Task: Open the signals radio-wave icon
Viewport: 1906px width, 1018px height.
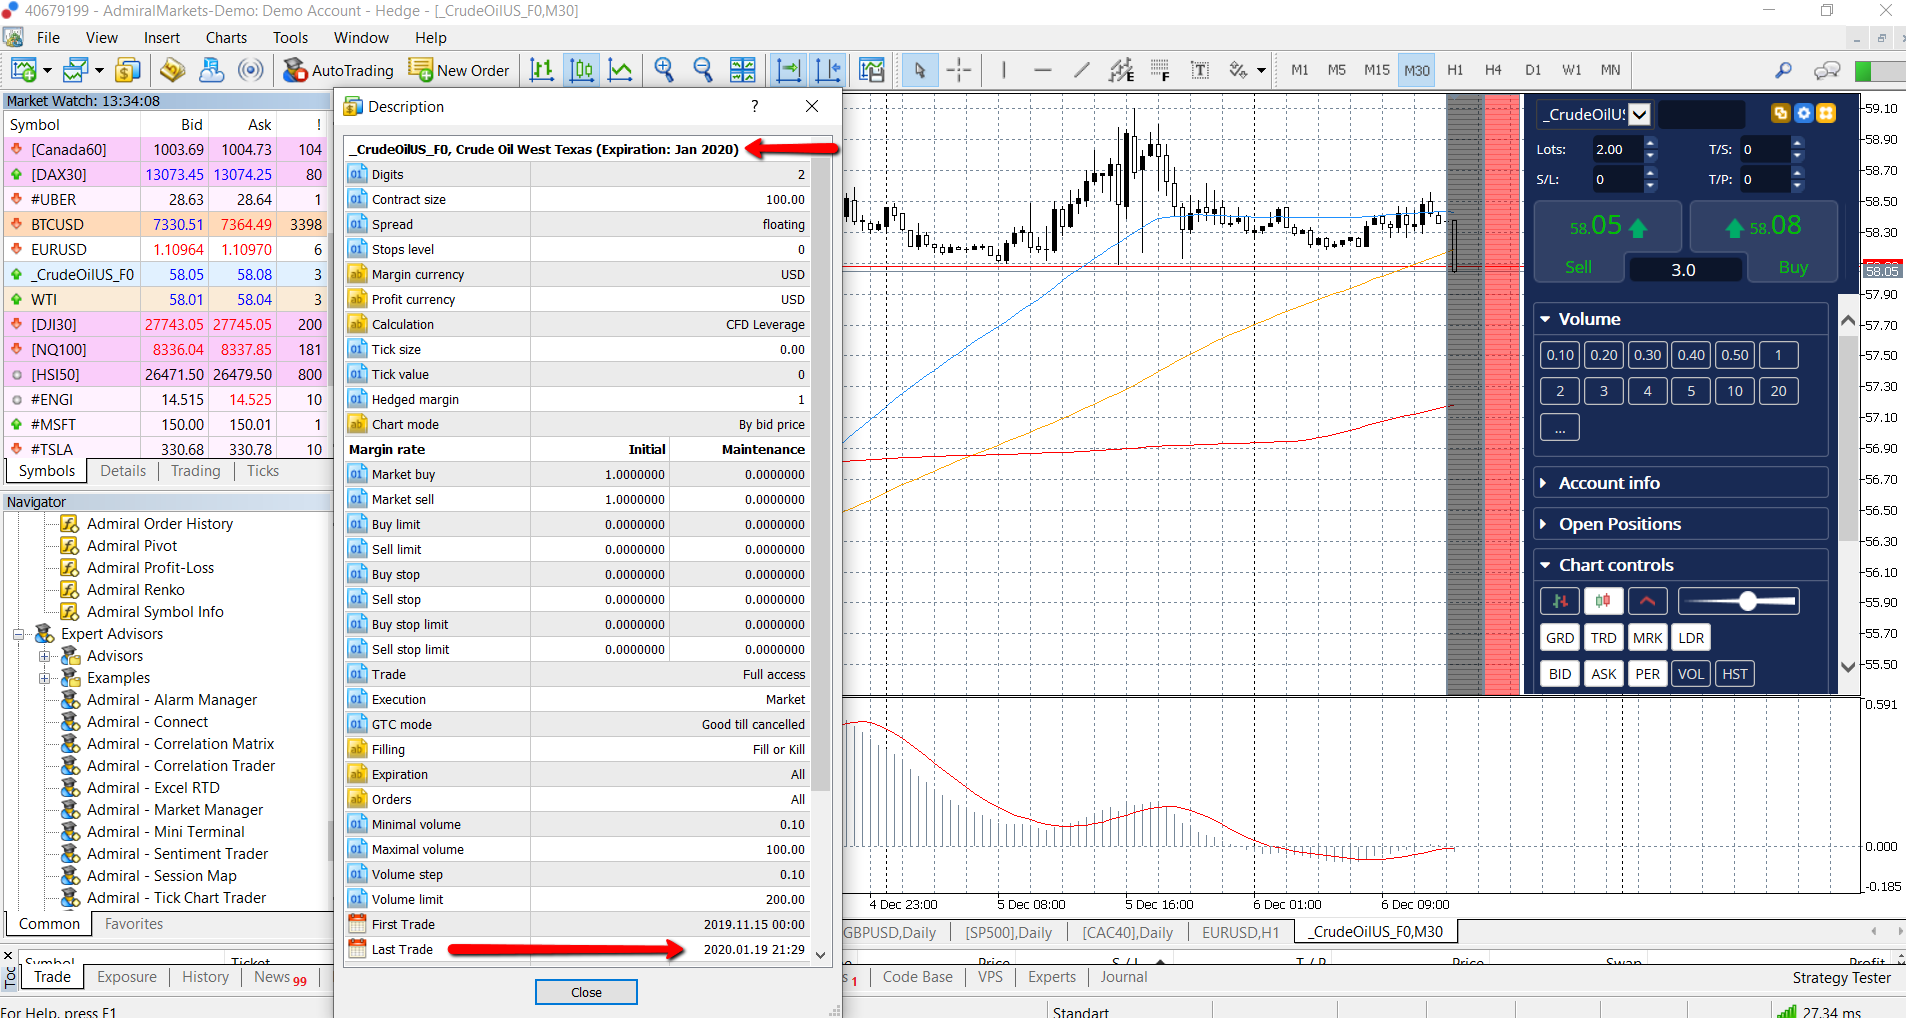Action: click(251, 70)
